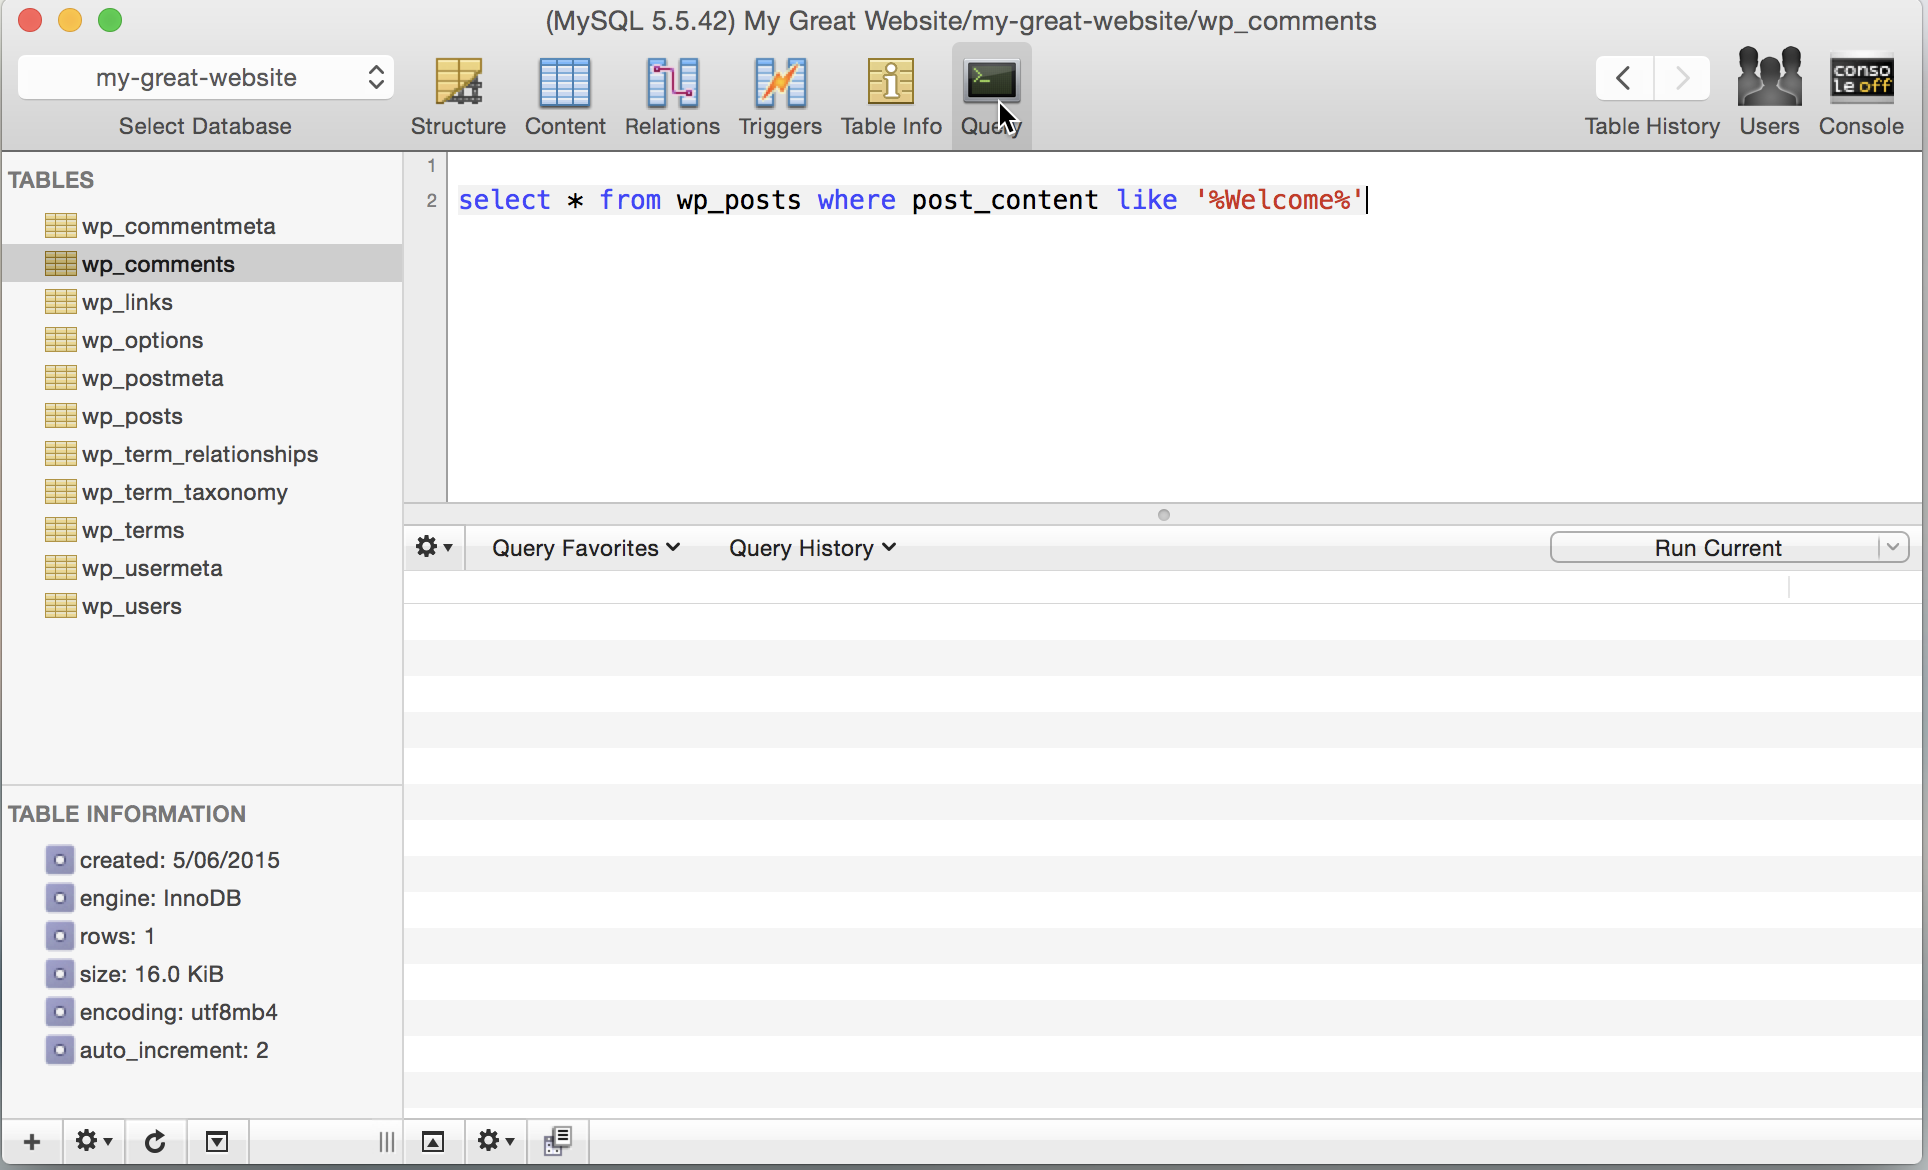Add a new table with plus button
Image resolution: width=1928 pixels, height=1170 pixels.
point(32,1142)
